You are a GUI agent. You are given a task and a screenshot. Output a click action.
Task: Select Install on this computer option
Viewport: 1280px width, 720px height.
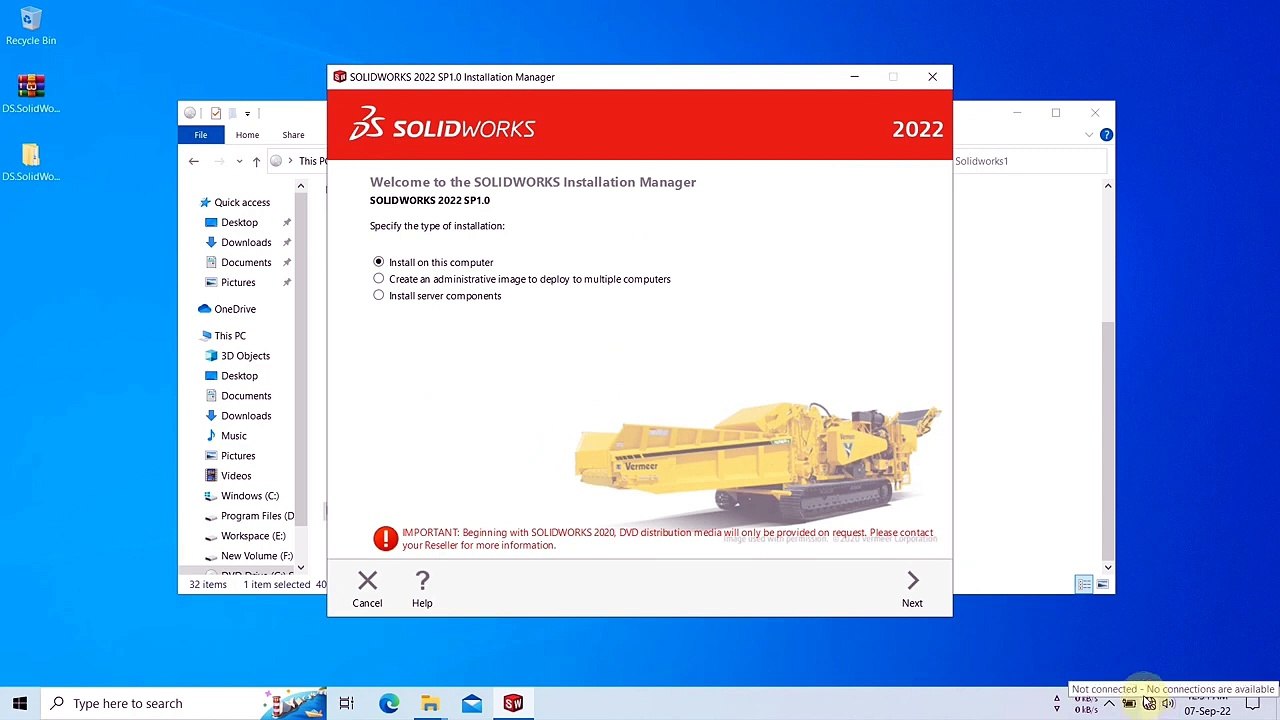pyautogui.click(x=432, y=262)
